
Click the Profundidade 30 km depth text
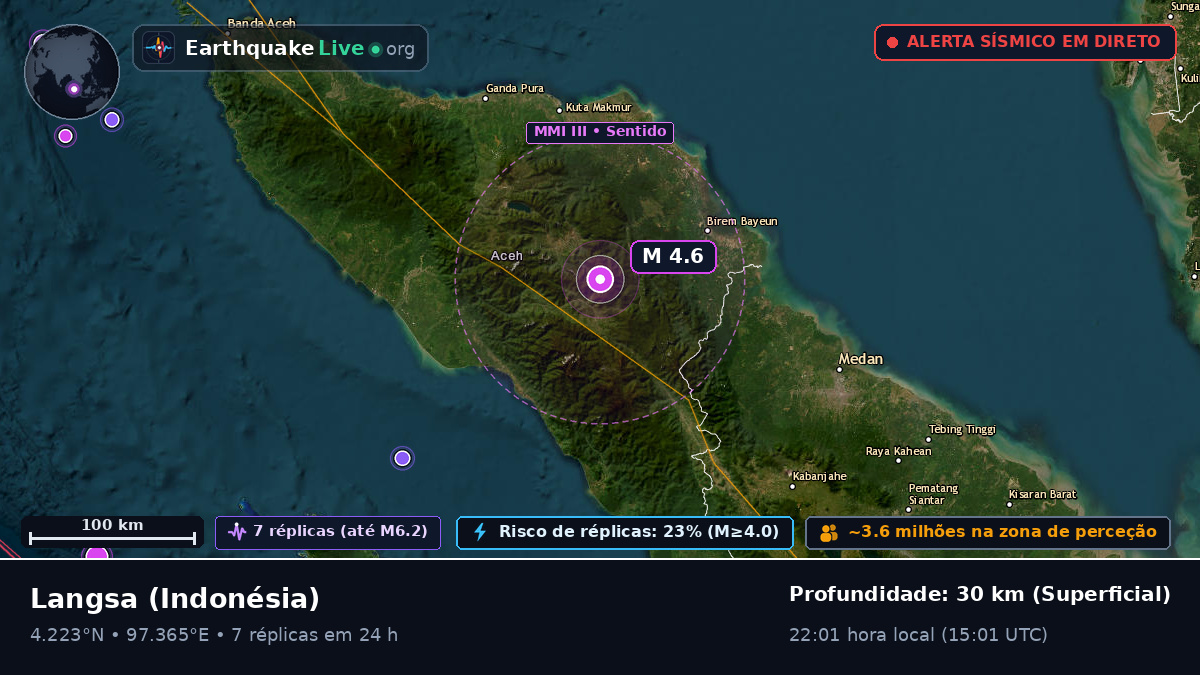(980, 594)
